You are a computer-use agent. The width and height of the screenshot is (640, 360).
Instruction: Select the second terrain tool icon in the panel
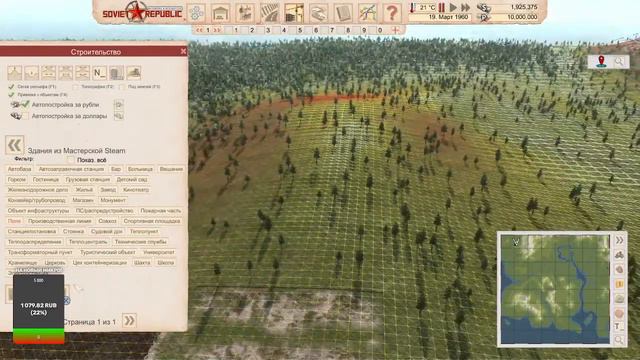pyautogui.click(x=31, y=73)
